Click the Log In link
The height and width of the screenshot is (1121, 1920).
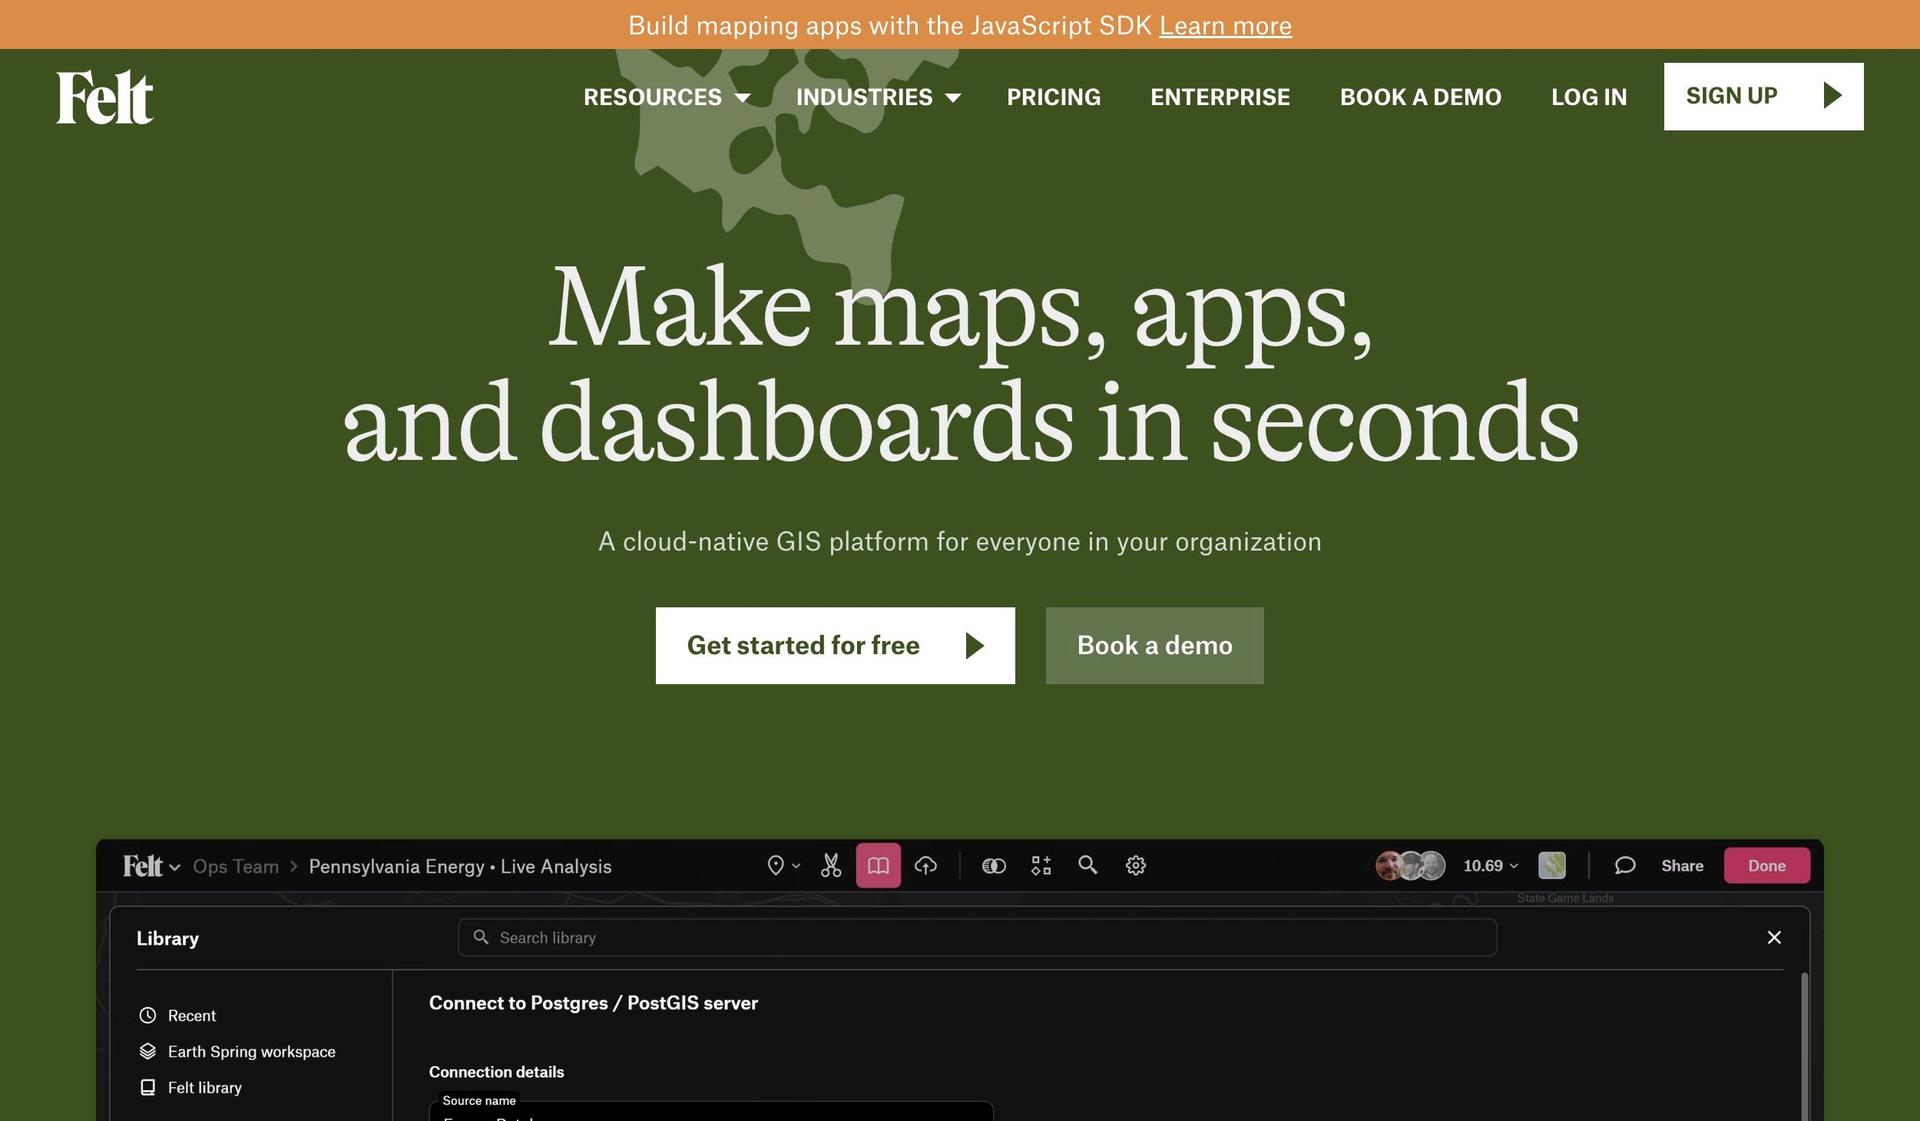pyautogui.click(x=1589, y=97)
